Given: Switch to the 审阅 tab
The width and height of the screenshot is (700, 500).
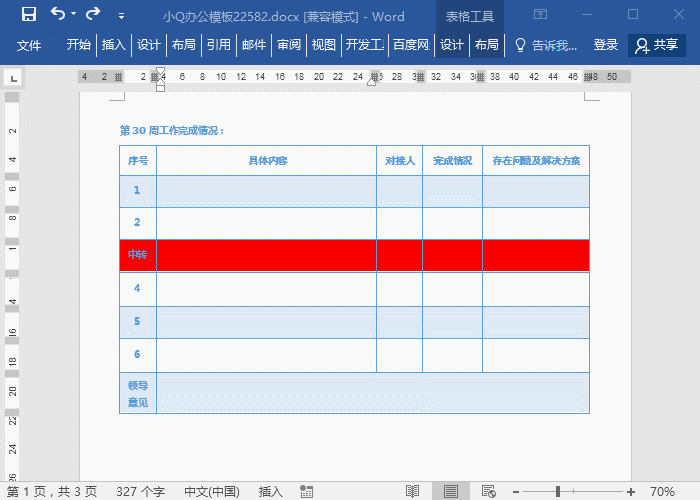Looking at the screenshot, I should coord(289,45).
